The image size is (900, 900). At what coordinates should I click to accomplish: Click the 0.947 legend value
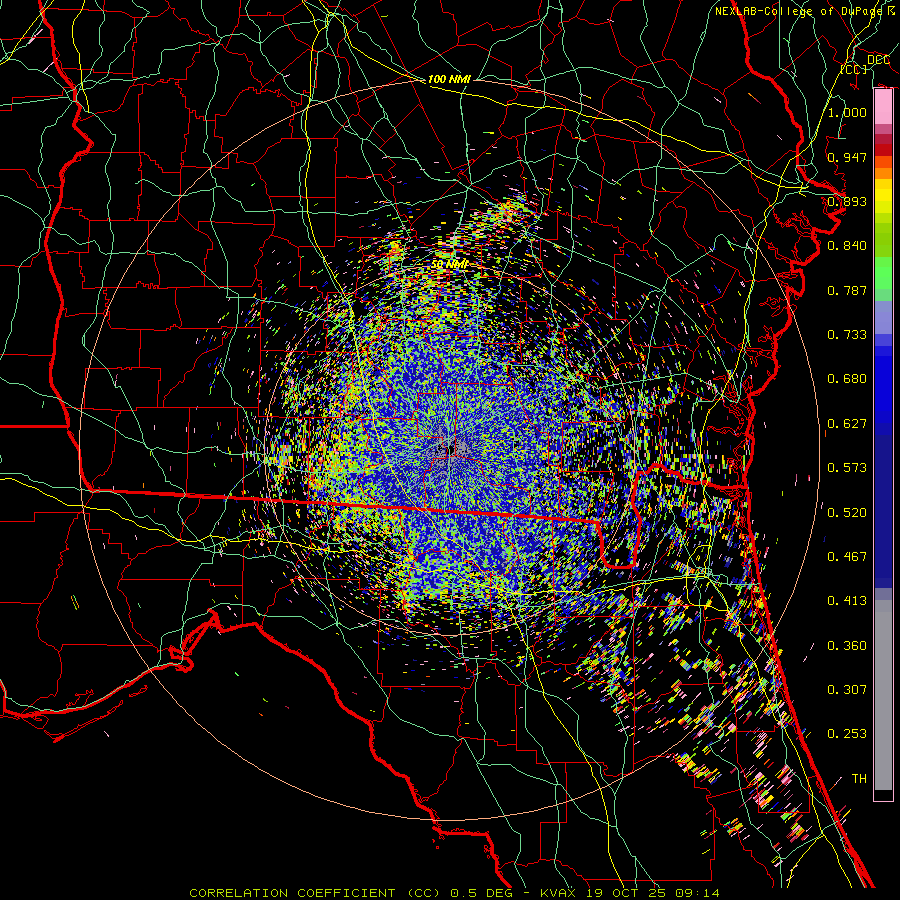coord(847,157)
